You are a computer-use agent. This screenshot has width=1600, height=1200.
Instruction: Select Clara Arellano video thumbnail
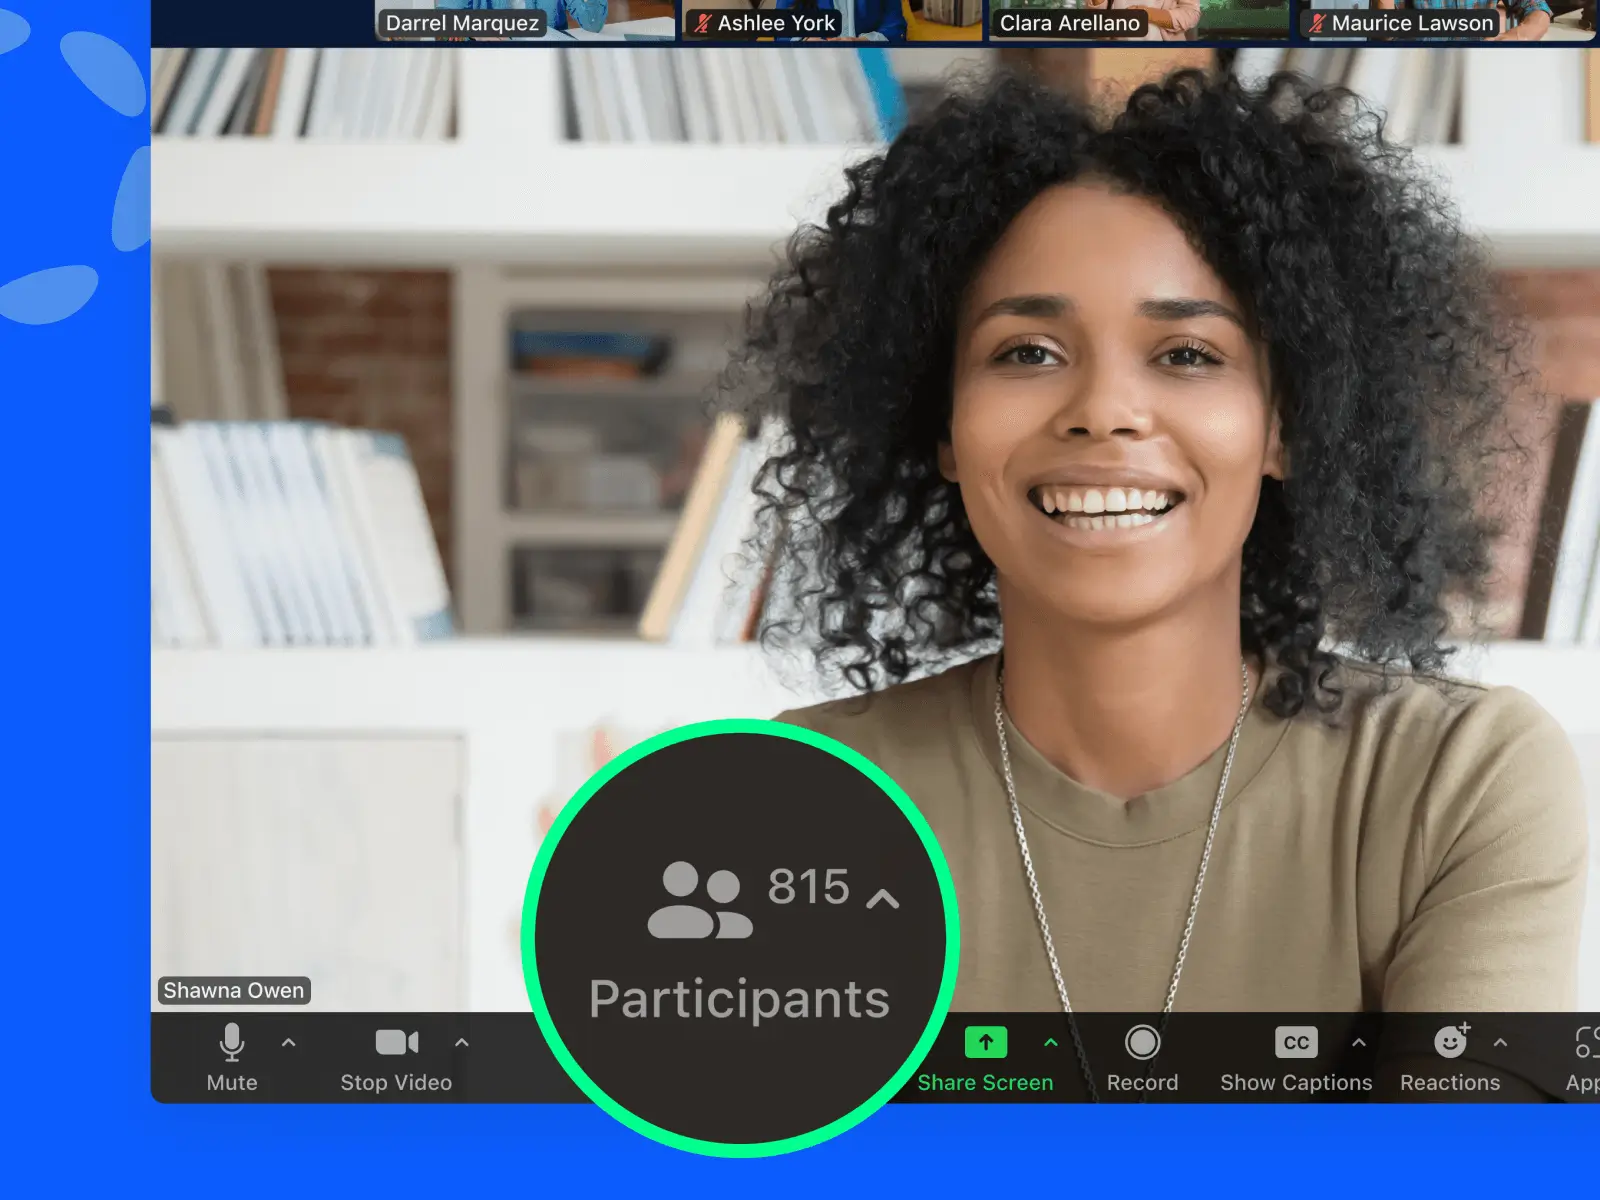(x=1138, y=20)
